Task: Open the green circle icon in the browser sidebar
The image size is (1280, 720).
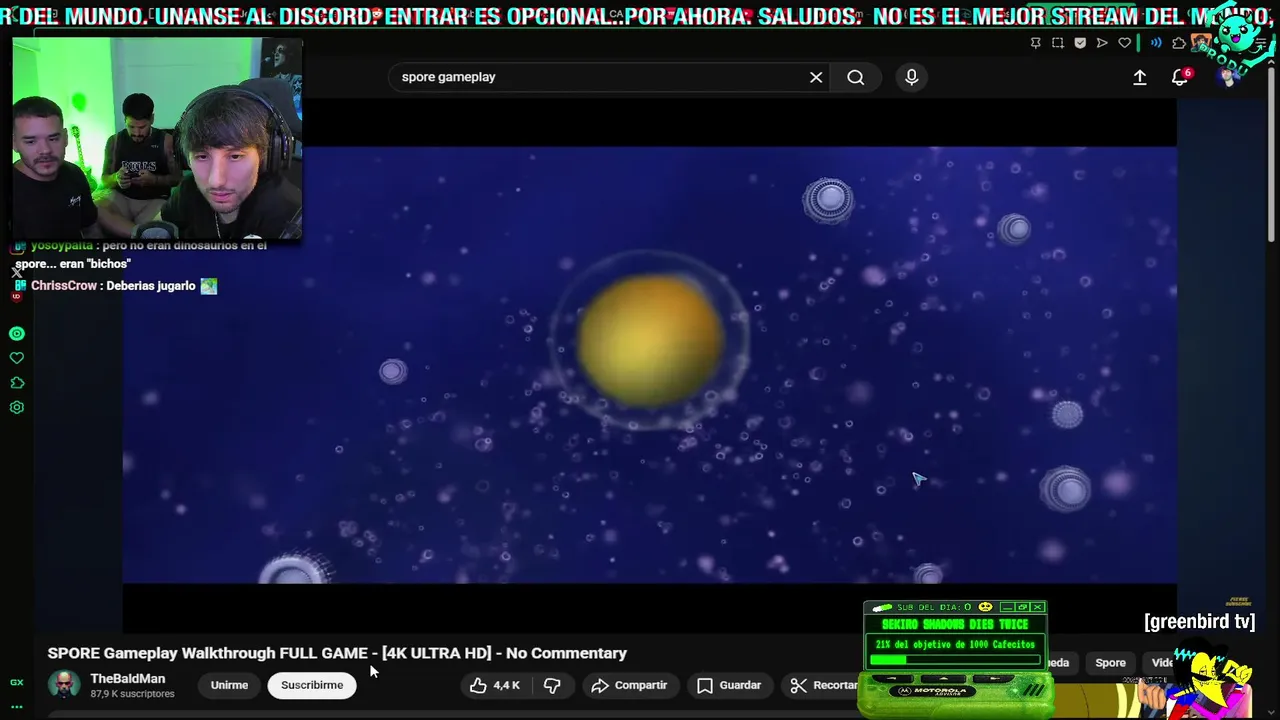Action: tap(16, 334)
